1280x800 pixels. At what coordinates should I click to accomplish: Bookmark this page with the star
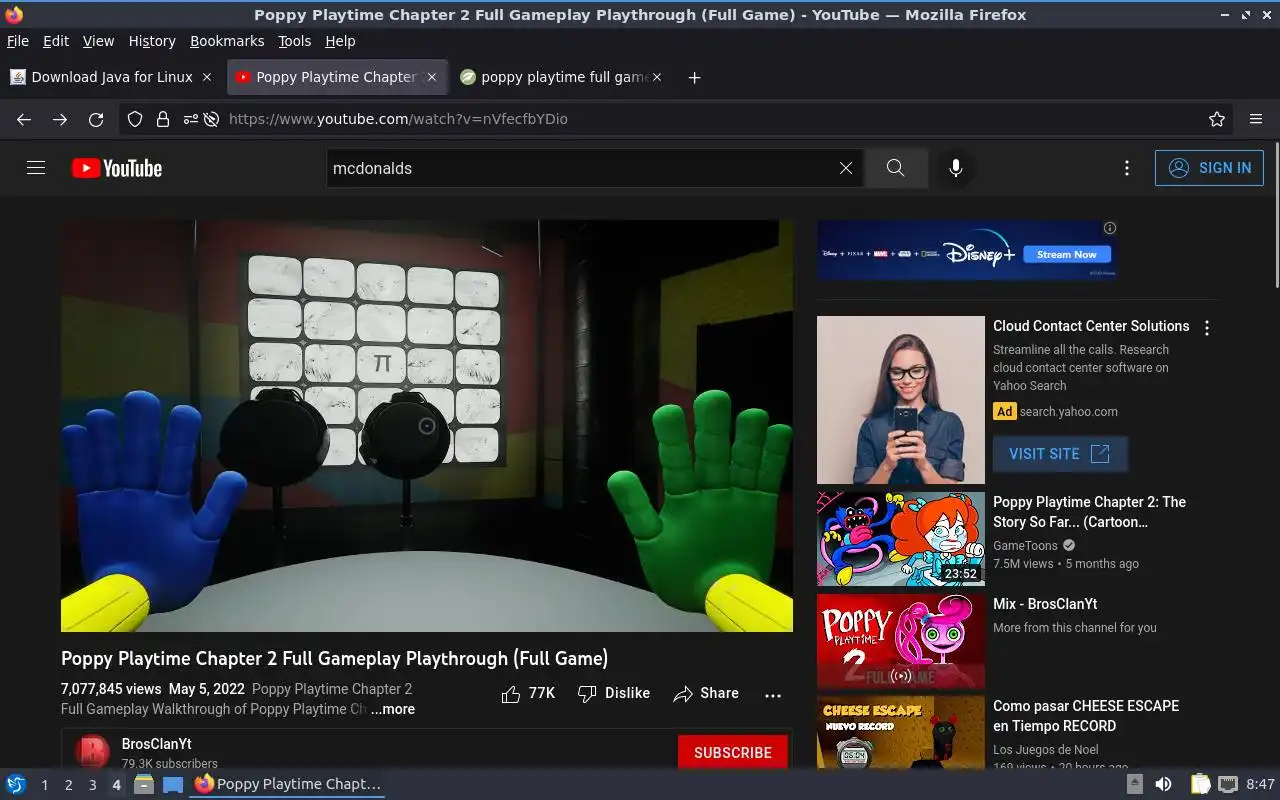click(1217, 119)
